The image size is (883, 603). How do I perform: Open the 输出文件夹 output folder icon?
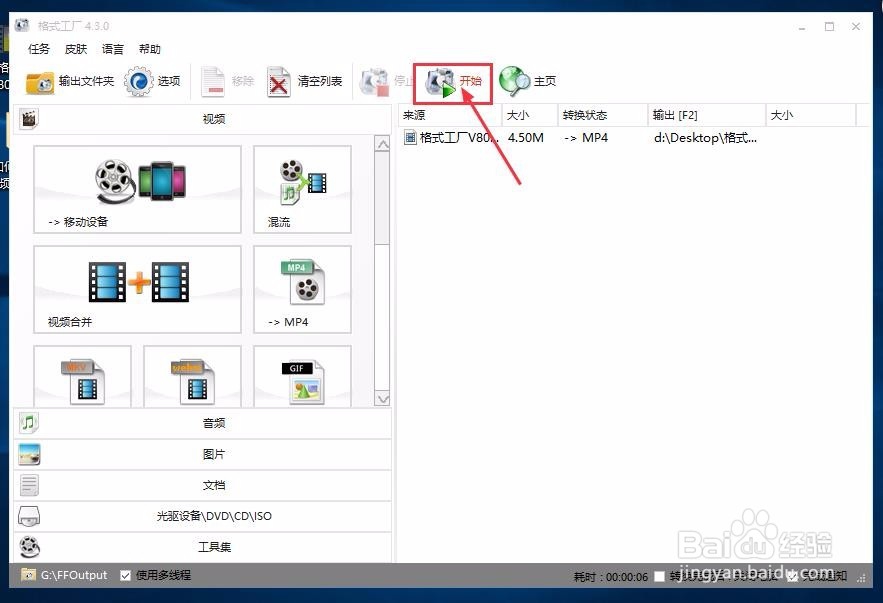pyautogui.click(x=39, y=83)
